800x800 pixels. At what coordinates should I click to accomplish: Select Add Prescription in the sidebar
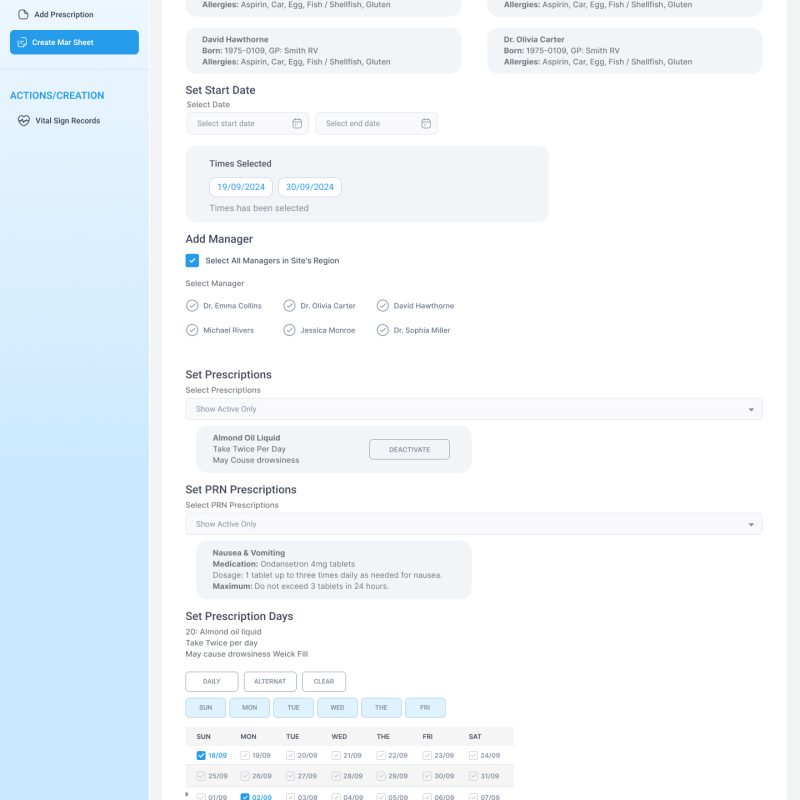coord(63,15)
